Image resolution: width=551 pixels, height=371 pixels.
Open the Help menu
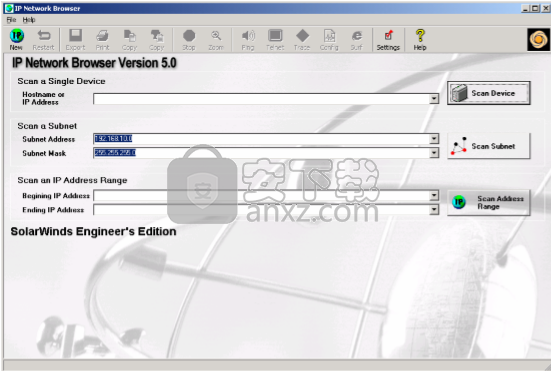coord(29,20)
